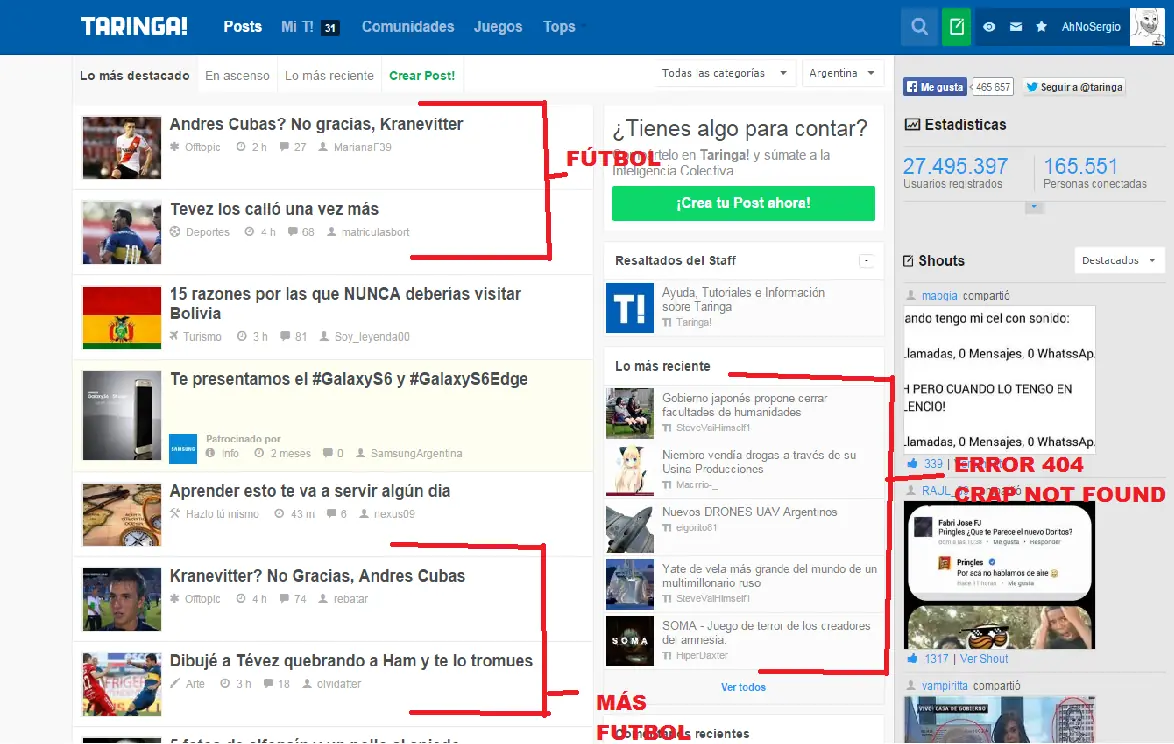Image resolution: width=1174 pixels, height=744 pixels.
Task: Collapse the Resaltados del Staff panel
Action: click(x=866, y=260)
